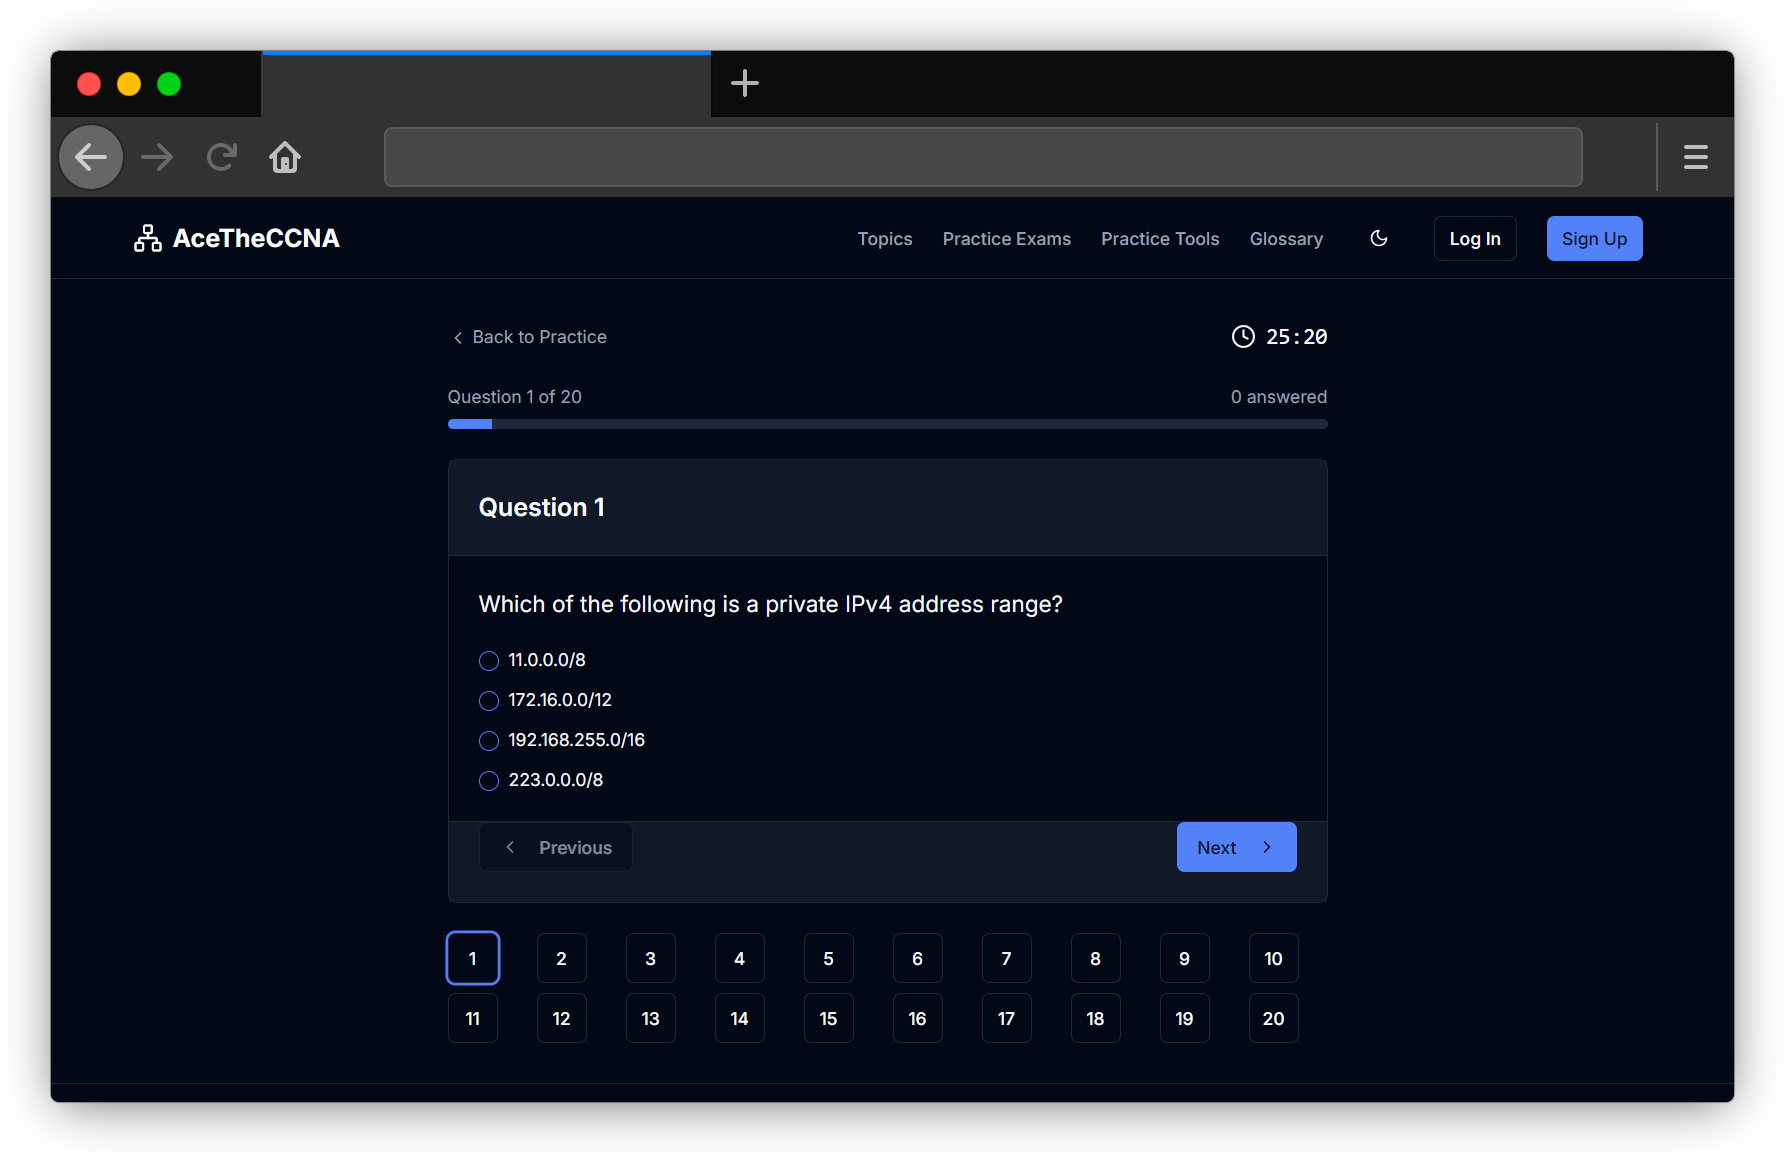This screenshot has height=1153, width=1785.
Task: Click the quiz progress bar
Action: (887, 424)
